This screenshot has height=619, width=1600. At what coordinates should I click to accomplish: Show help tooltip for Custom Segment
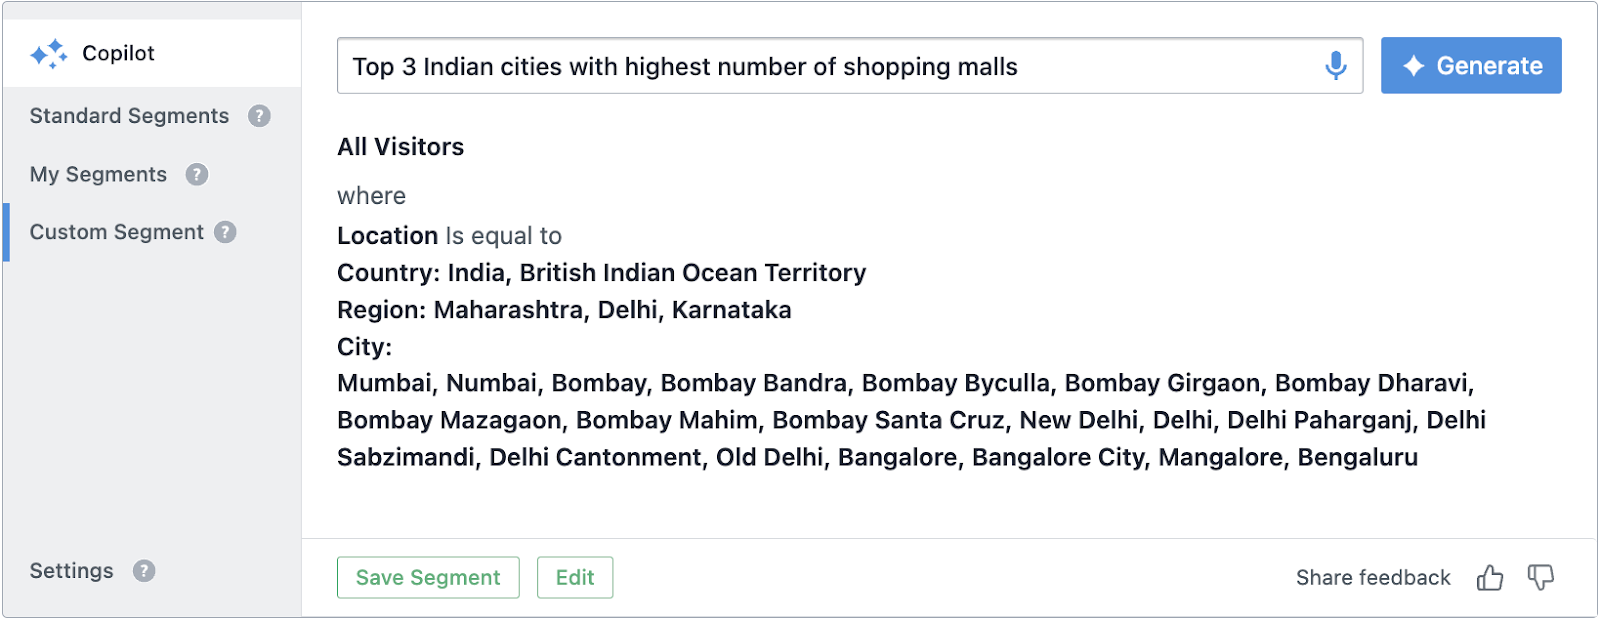[226, 232]
